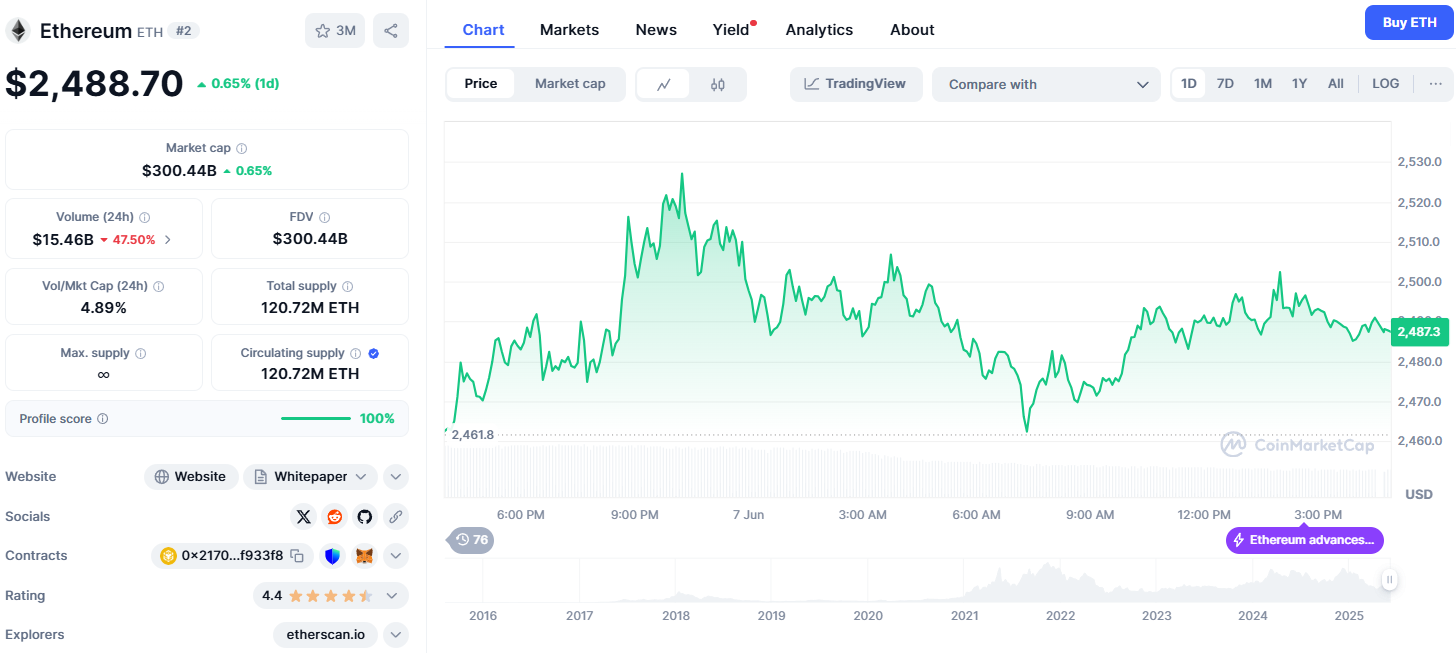Select the Market cap chart toggle

coord(570,84)
